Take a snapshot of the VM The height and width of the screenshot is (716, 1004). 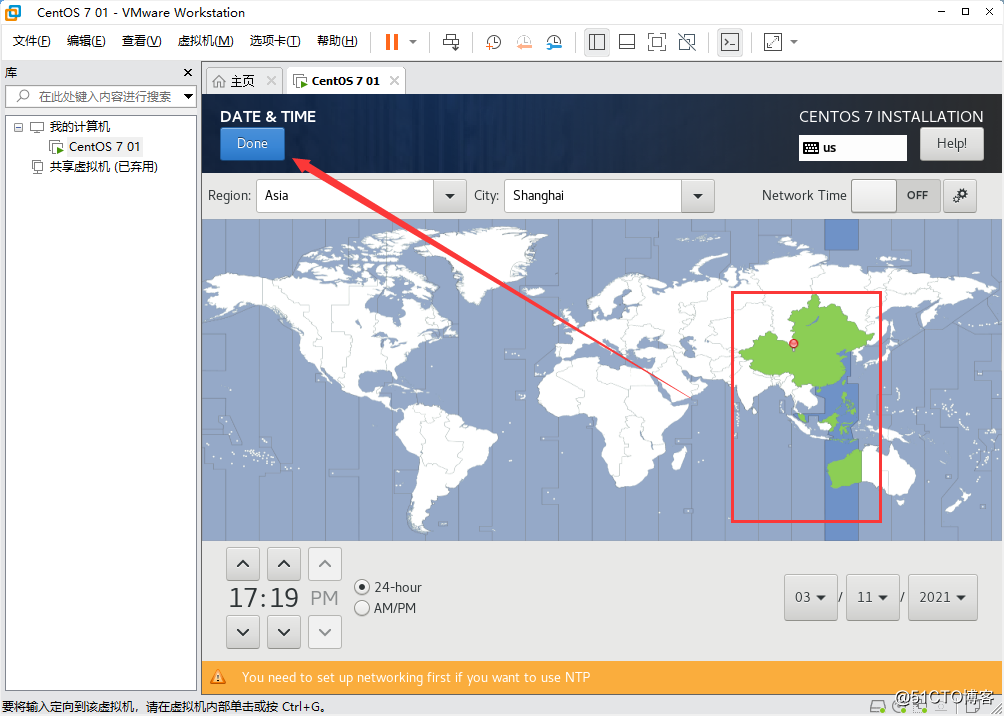tap(493, 42)
